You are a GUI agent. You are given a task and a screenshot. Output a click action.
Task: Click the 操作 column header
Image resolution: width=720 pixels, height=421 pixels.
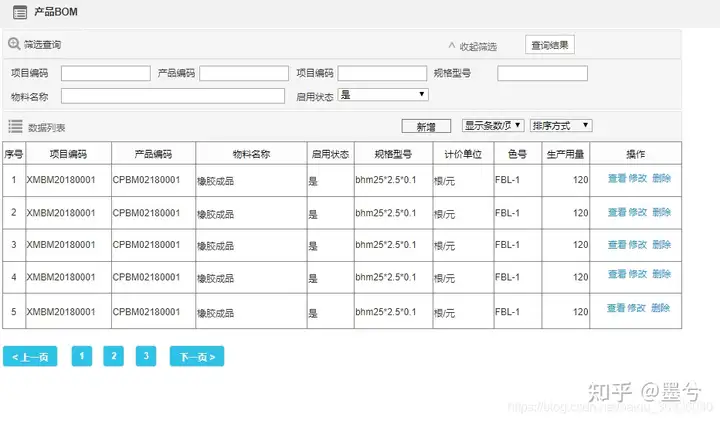tap(636, 154)
